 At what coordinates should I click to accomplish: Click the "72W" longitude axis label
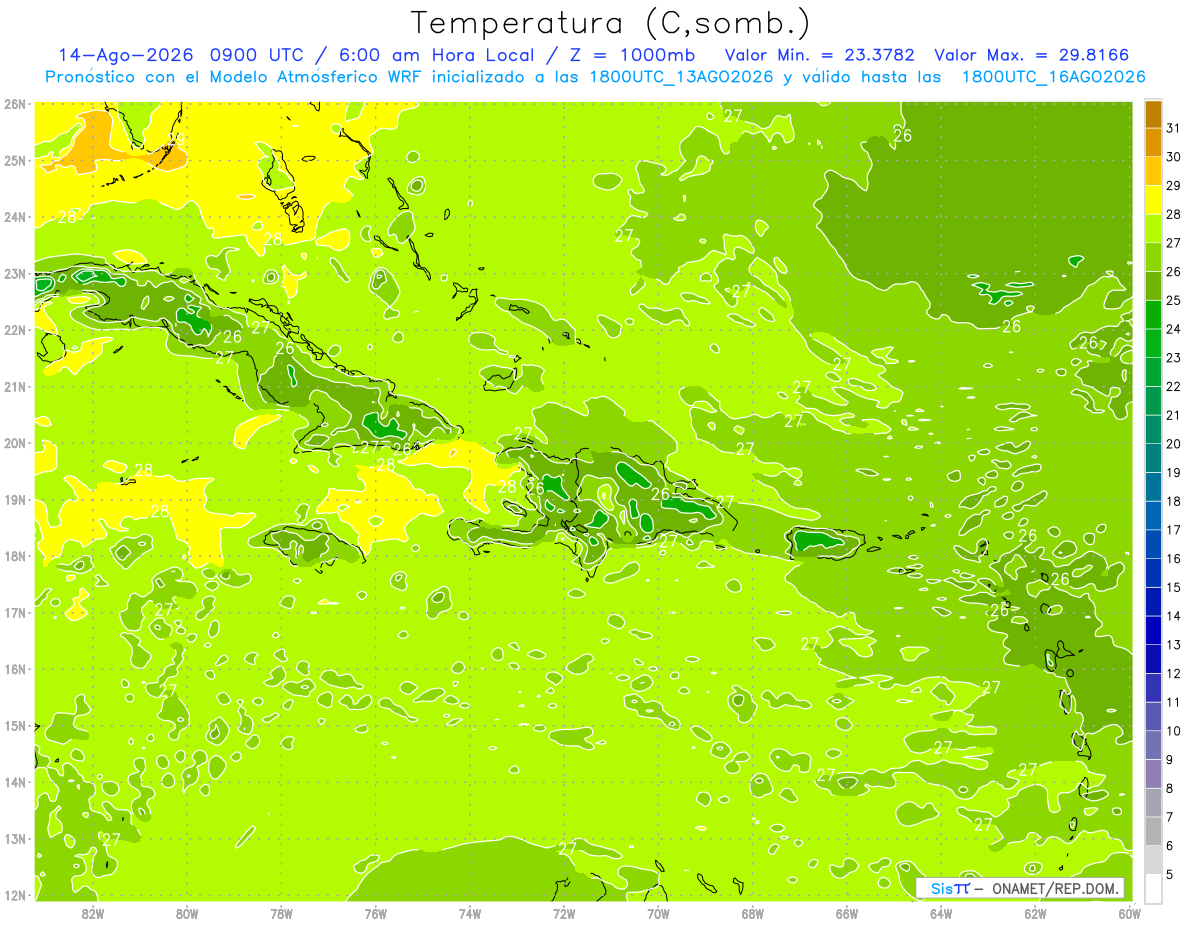pyautogui.click(x=564, y=913)
